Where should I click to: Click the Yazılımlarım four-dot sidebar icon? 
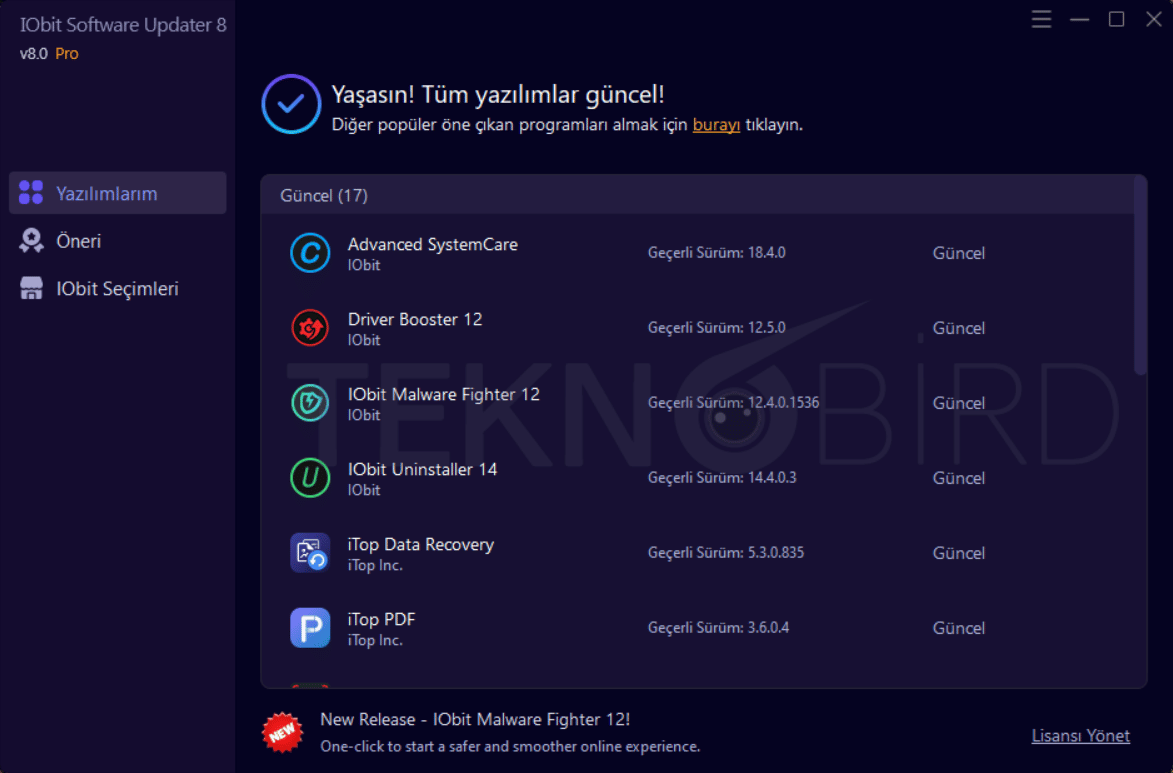pos(31,192)
